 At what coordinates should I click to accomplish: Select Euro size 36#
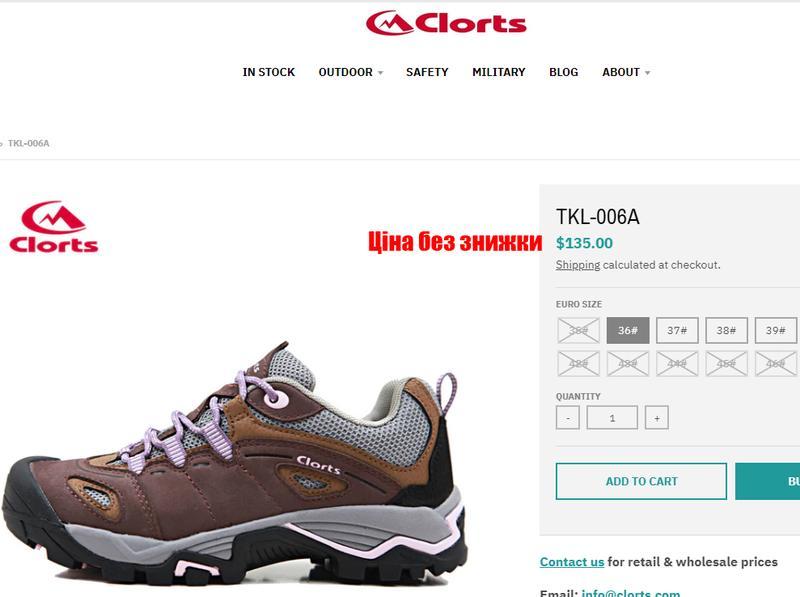(628, 330)
